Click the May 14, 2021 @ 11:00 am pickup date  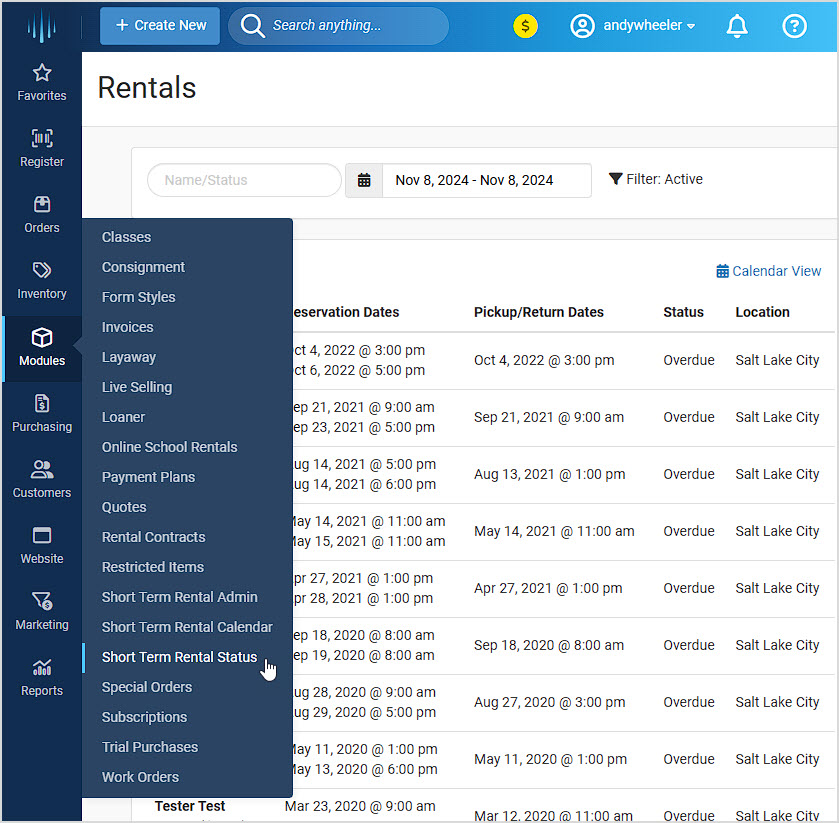(554, 531)
